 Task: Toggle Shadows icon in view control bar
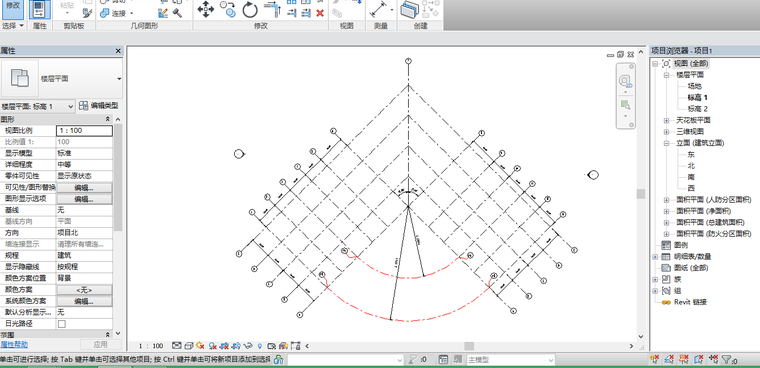point(213,346)
